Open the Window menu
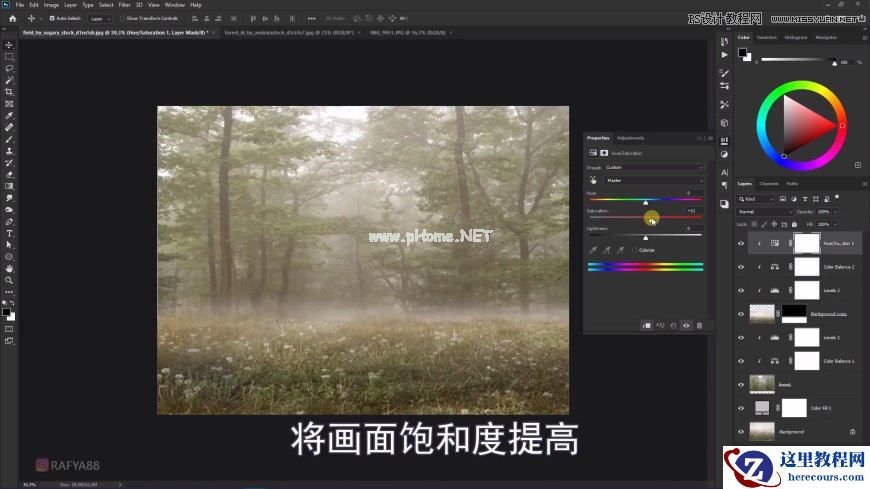870x489 pixels. pyautogui.click(x=175, y=5)
